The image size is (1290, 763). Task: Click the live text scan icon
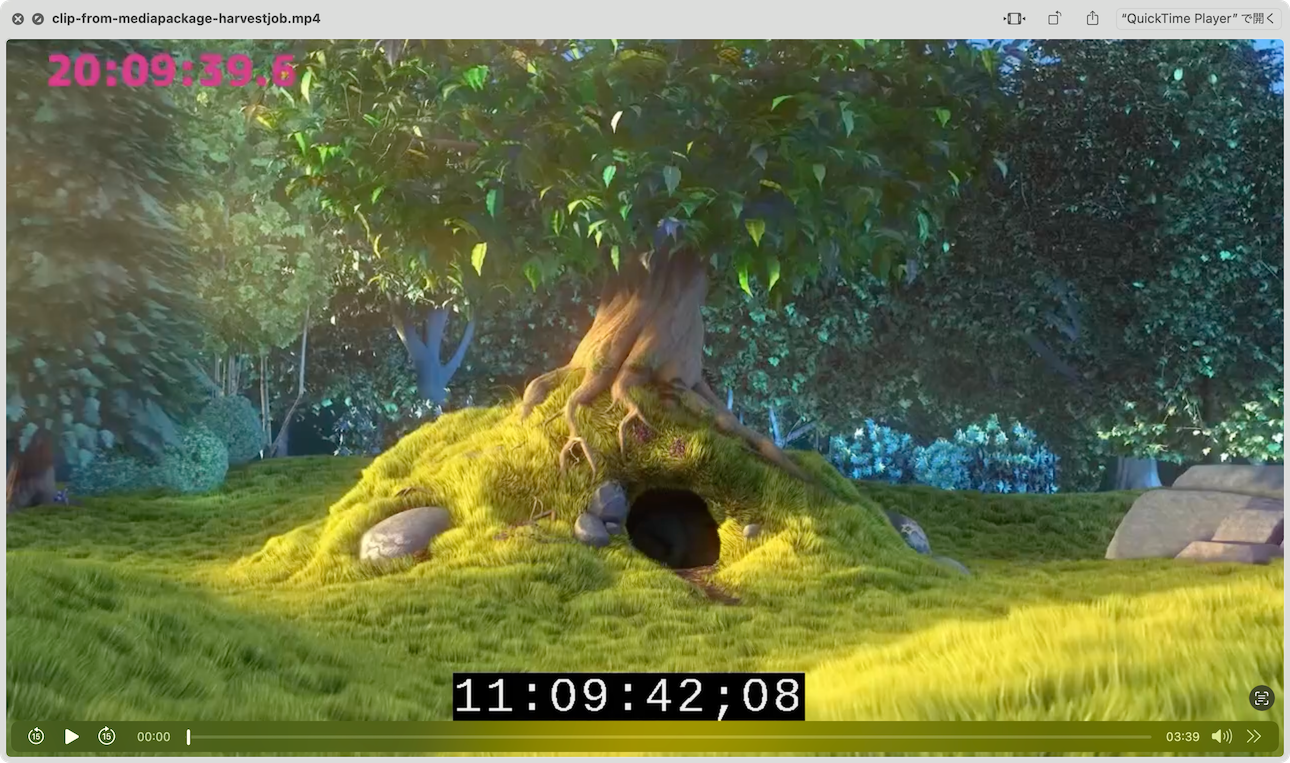coord(1261,699)
